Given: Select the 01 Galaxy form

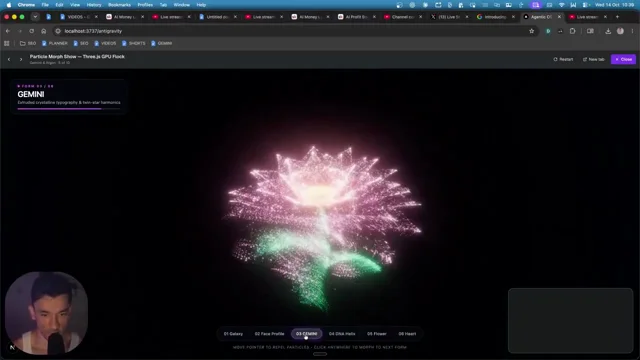Looking at the screenshot, I should coord(233,333).
